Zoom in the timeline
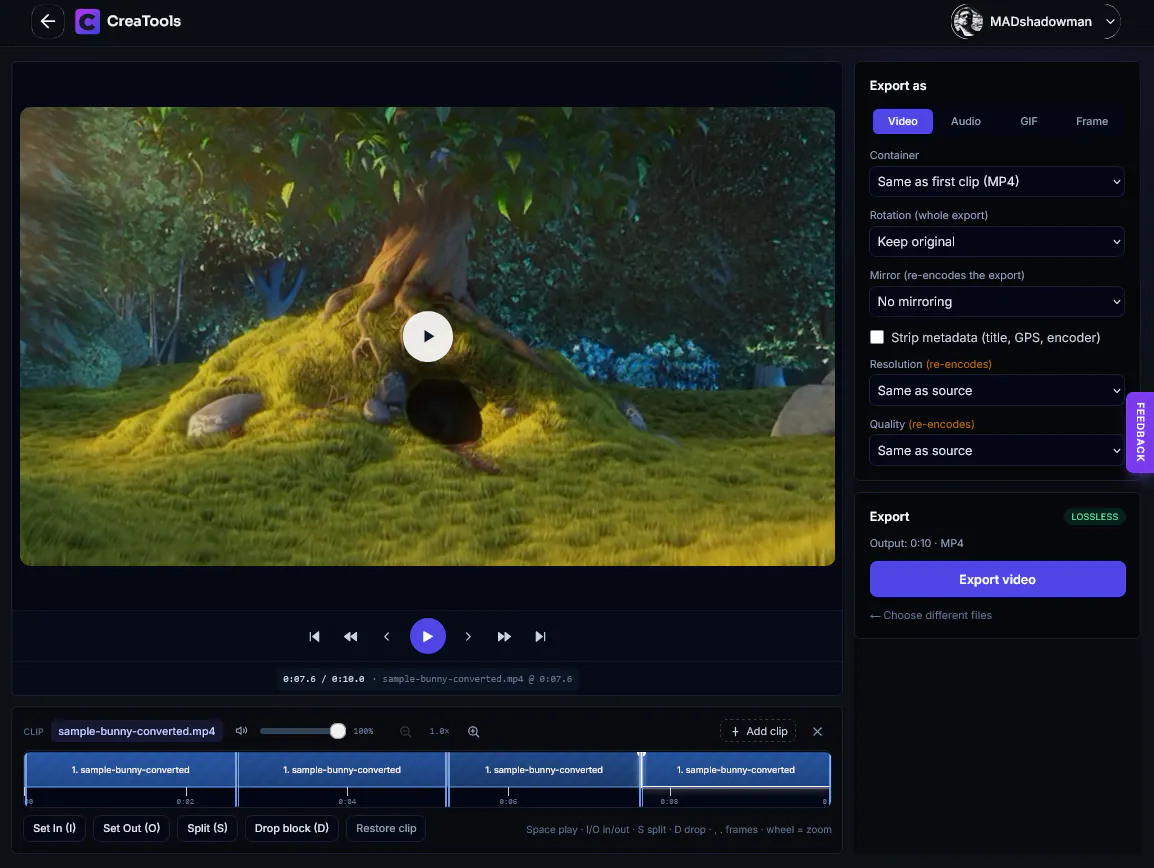Viewport: 1154px width, 868px height. coord(473,731)
